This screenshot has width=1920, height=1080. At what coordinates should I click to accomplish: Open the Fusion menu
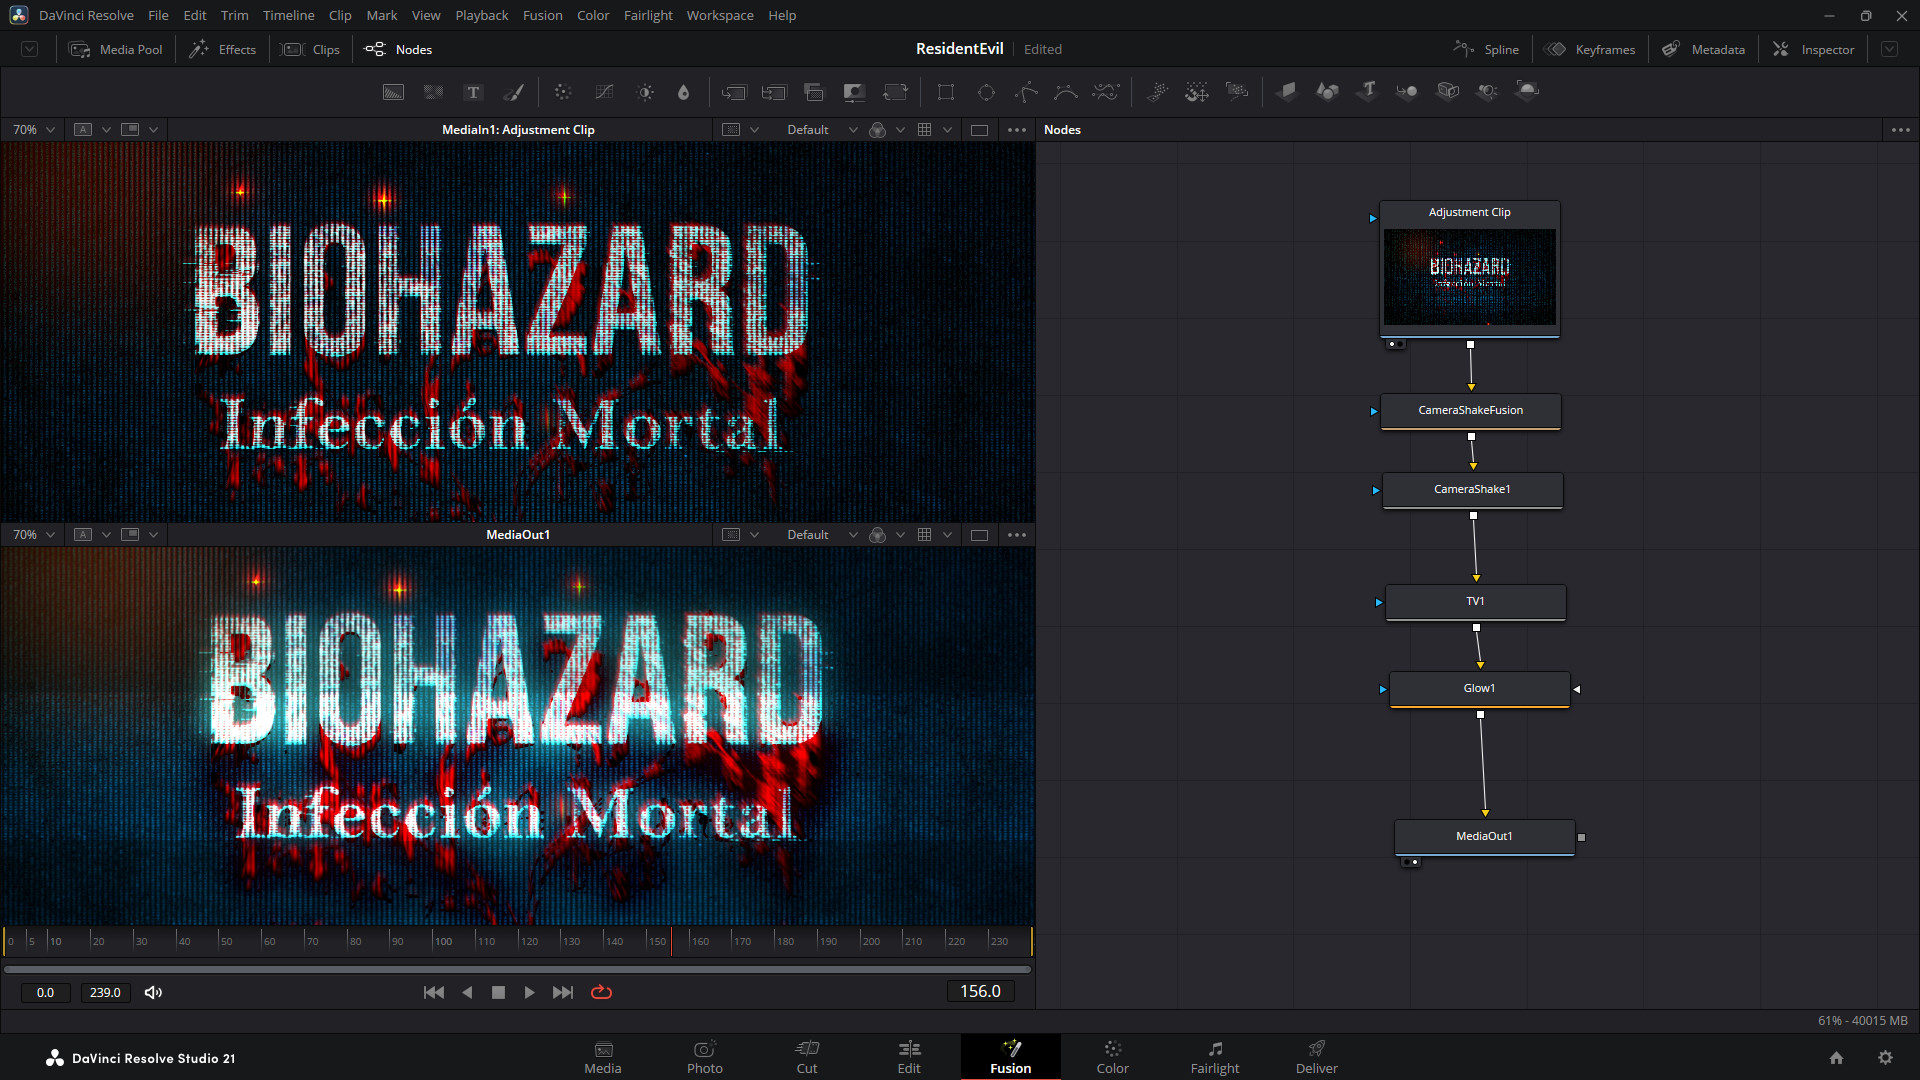[x=542, y=15]
